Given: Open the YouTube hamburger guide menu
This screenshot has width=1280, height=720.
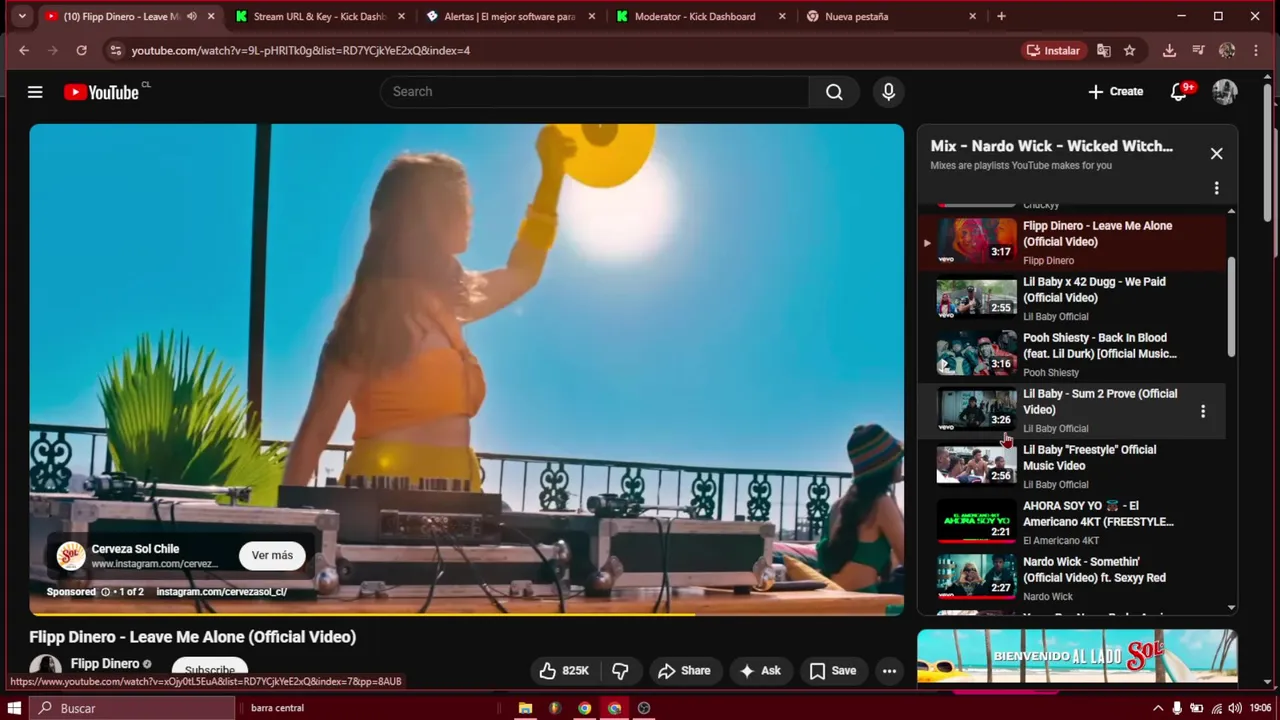Looking at the screenshot, I should 35,92.
